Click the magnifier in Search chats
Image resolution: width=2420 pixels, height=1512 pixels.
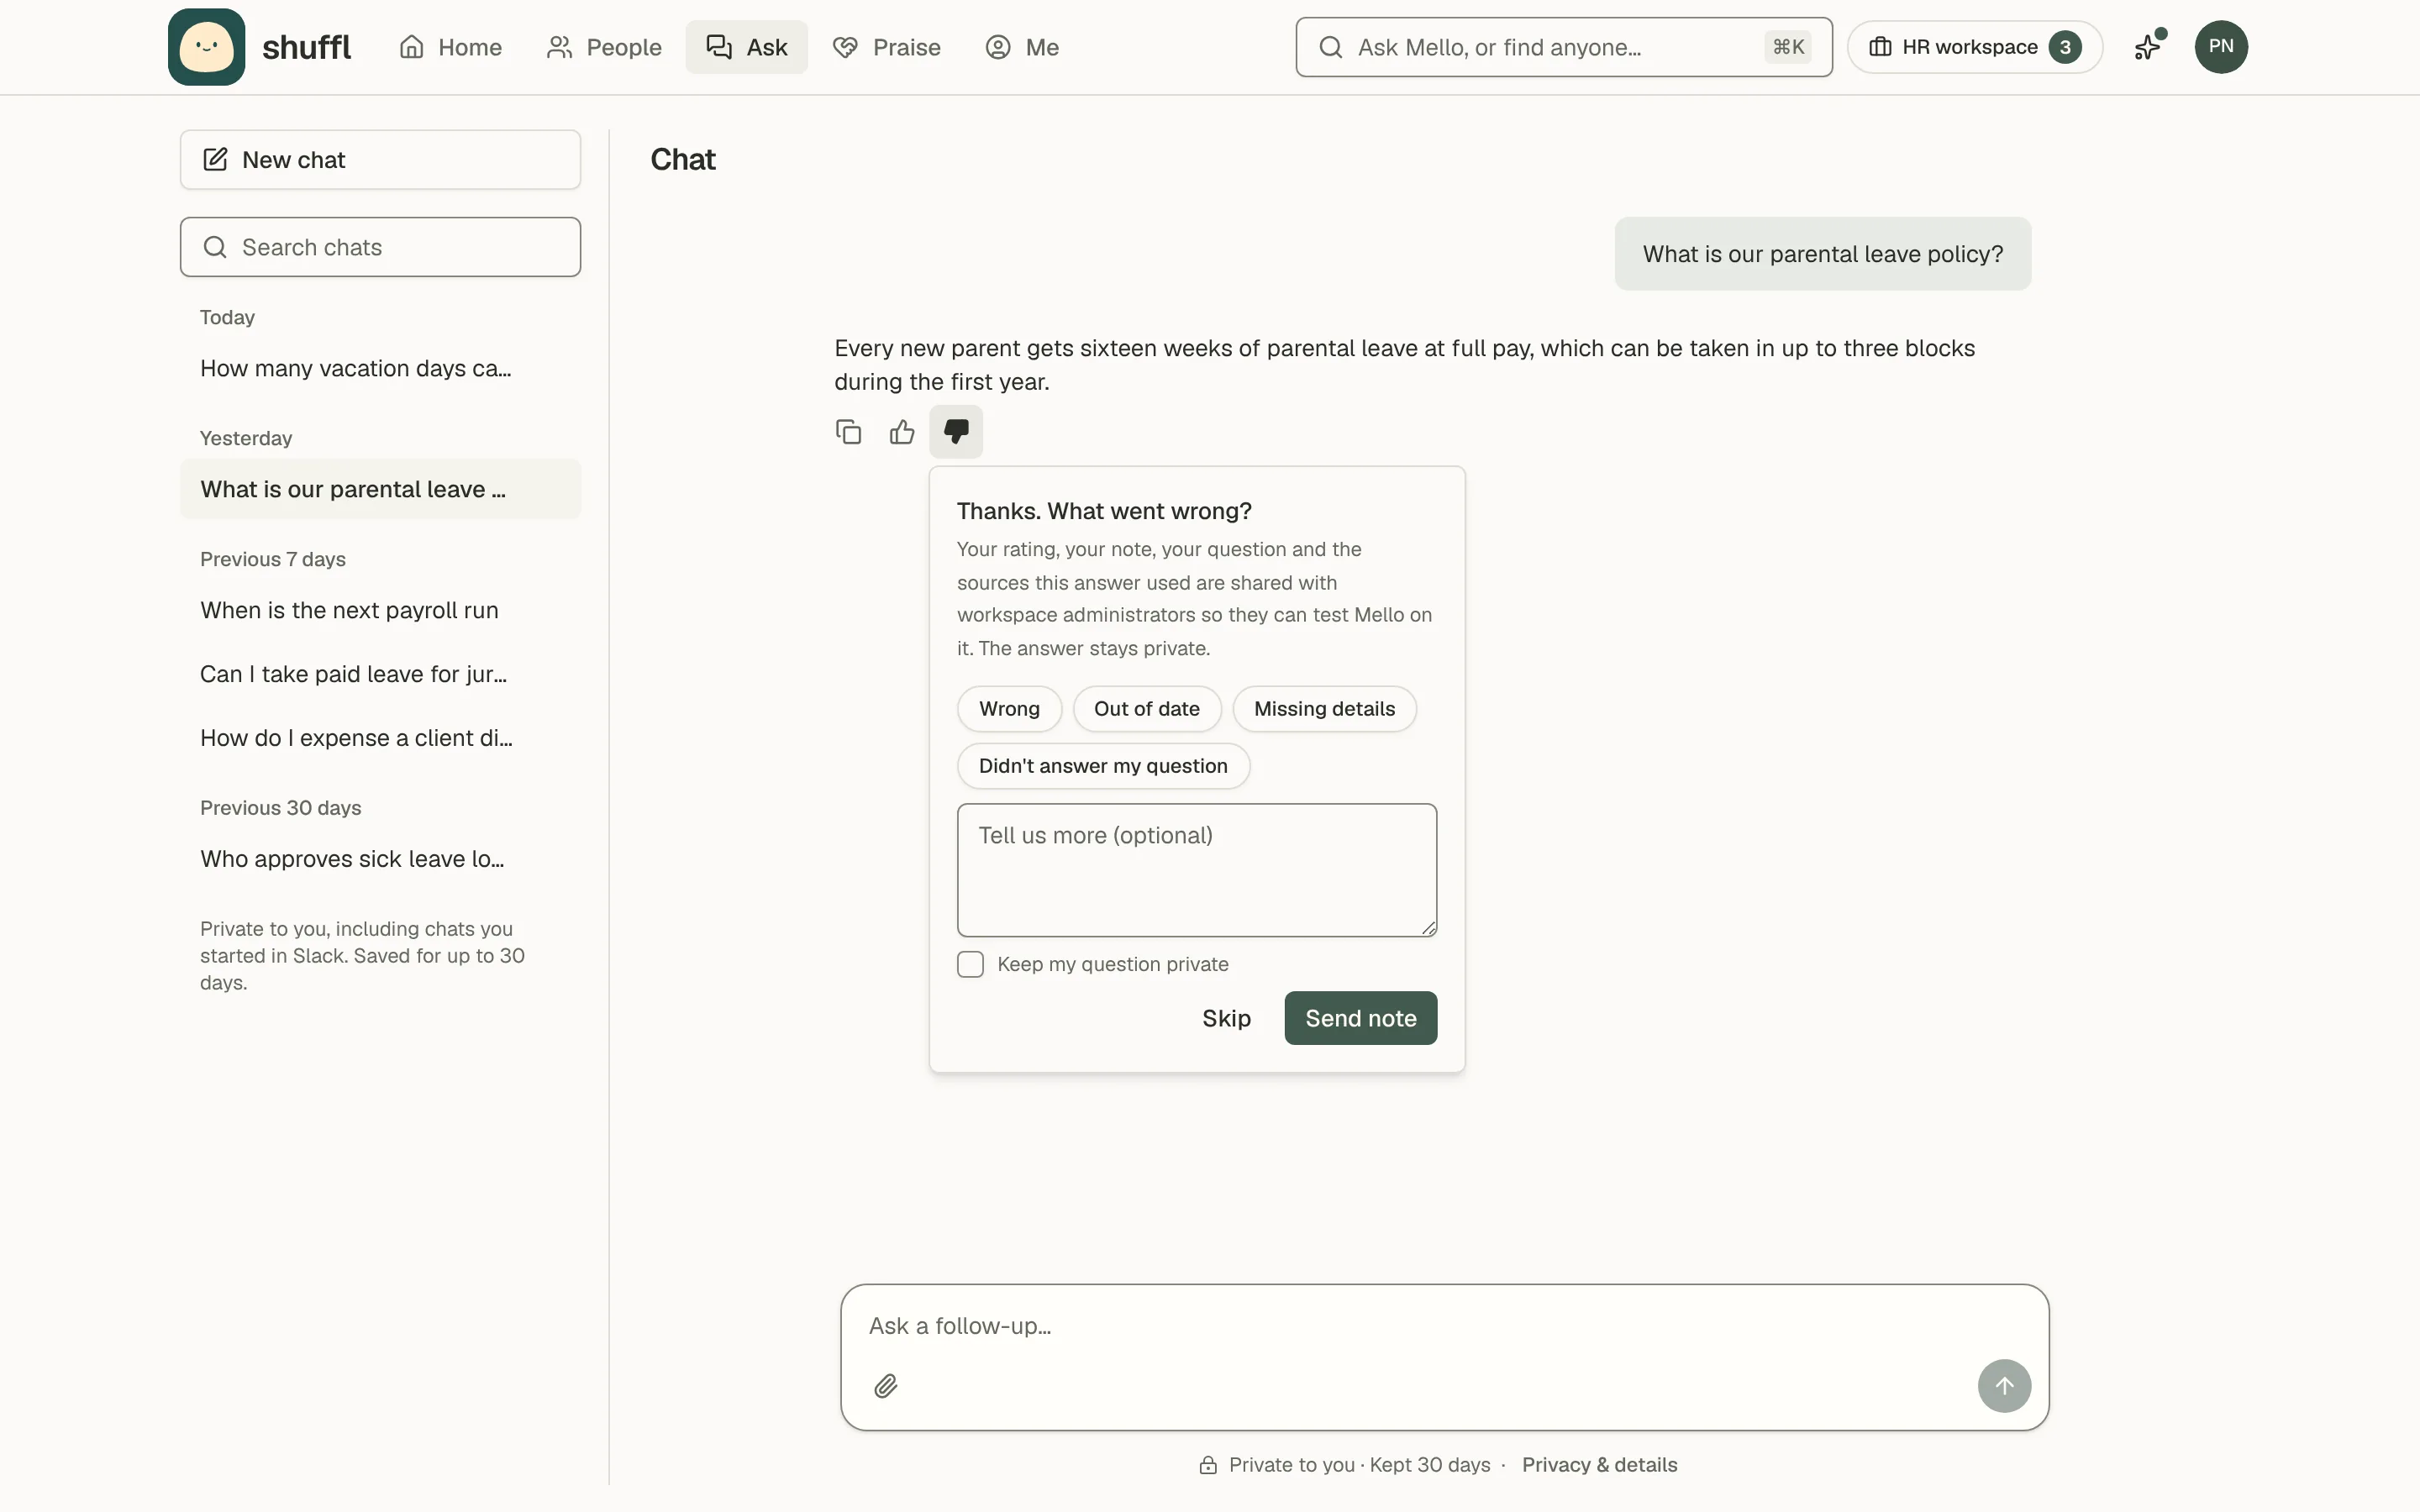(x=215, y=247)
